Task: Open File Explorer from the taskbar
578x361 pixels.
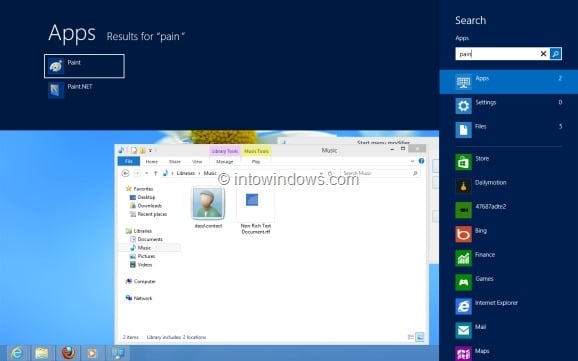Action: 42,353
